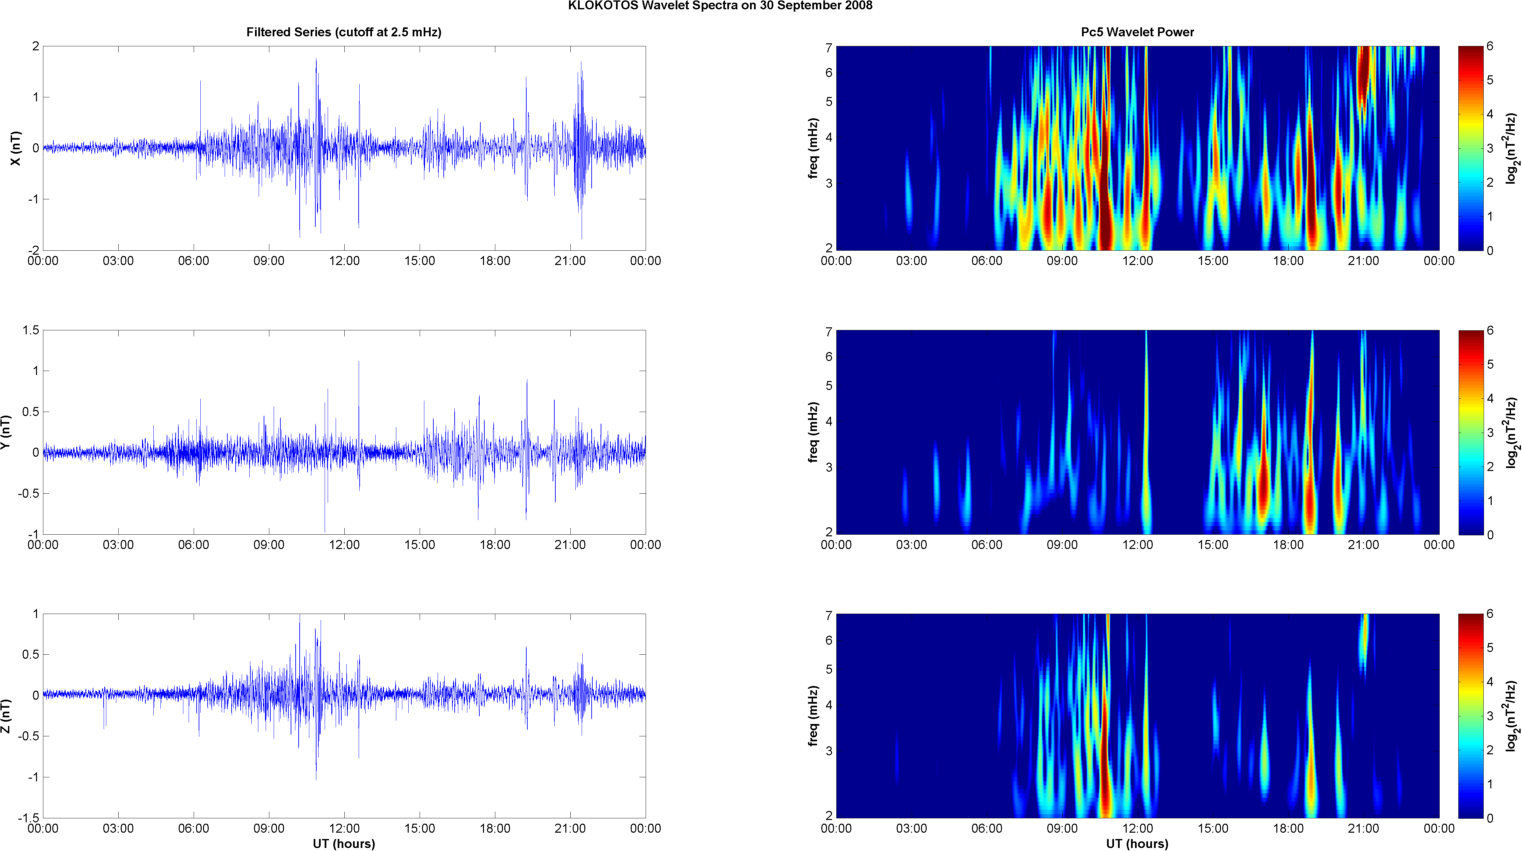Click 06:00 tick under the Y series plot

(194, 545)
